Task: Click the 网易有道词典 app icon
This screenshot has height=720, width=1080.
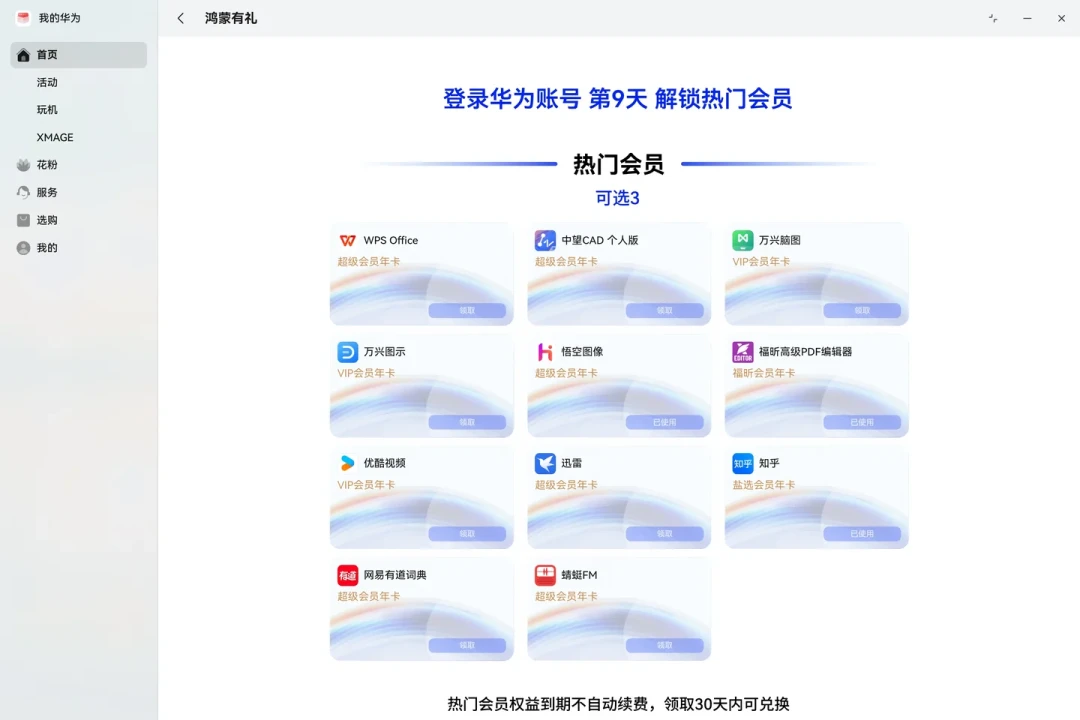Action: coord(348,575)
